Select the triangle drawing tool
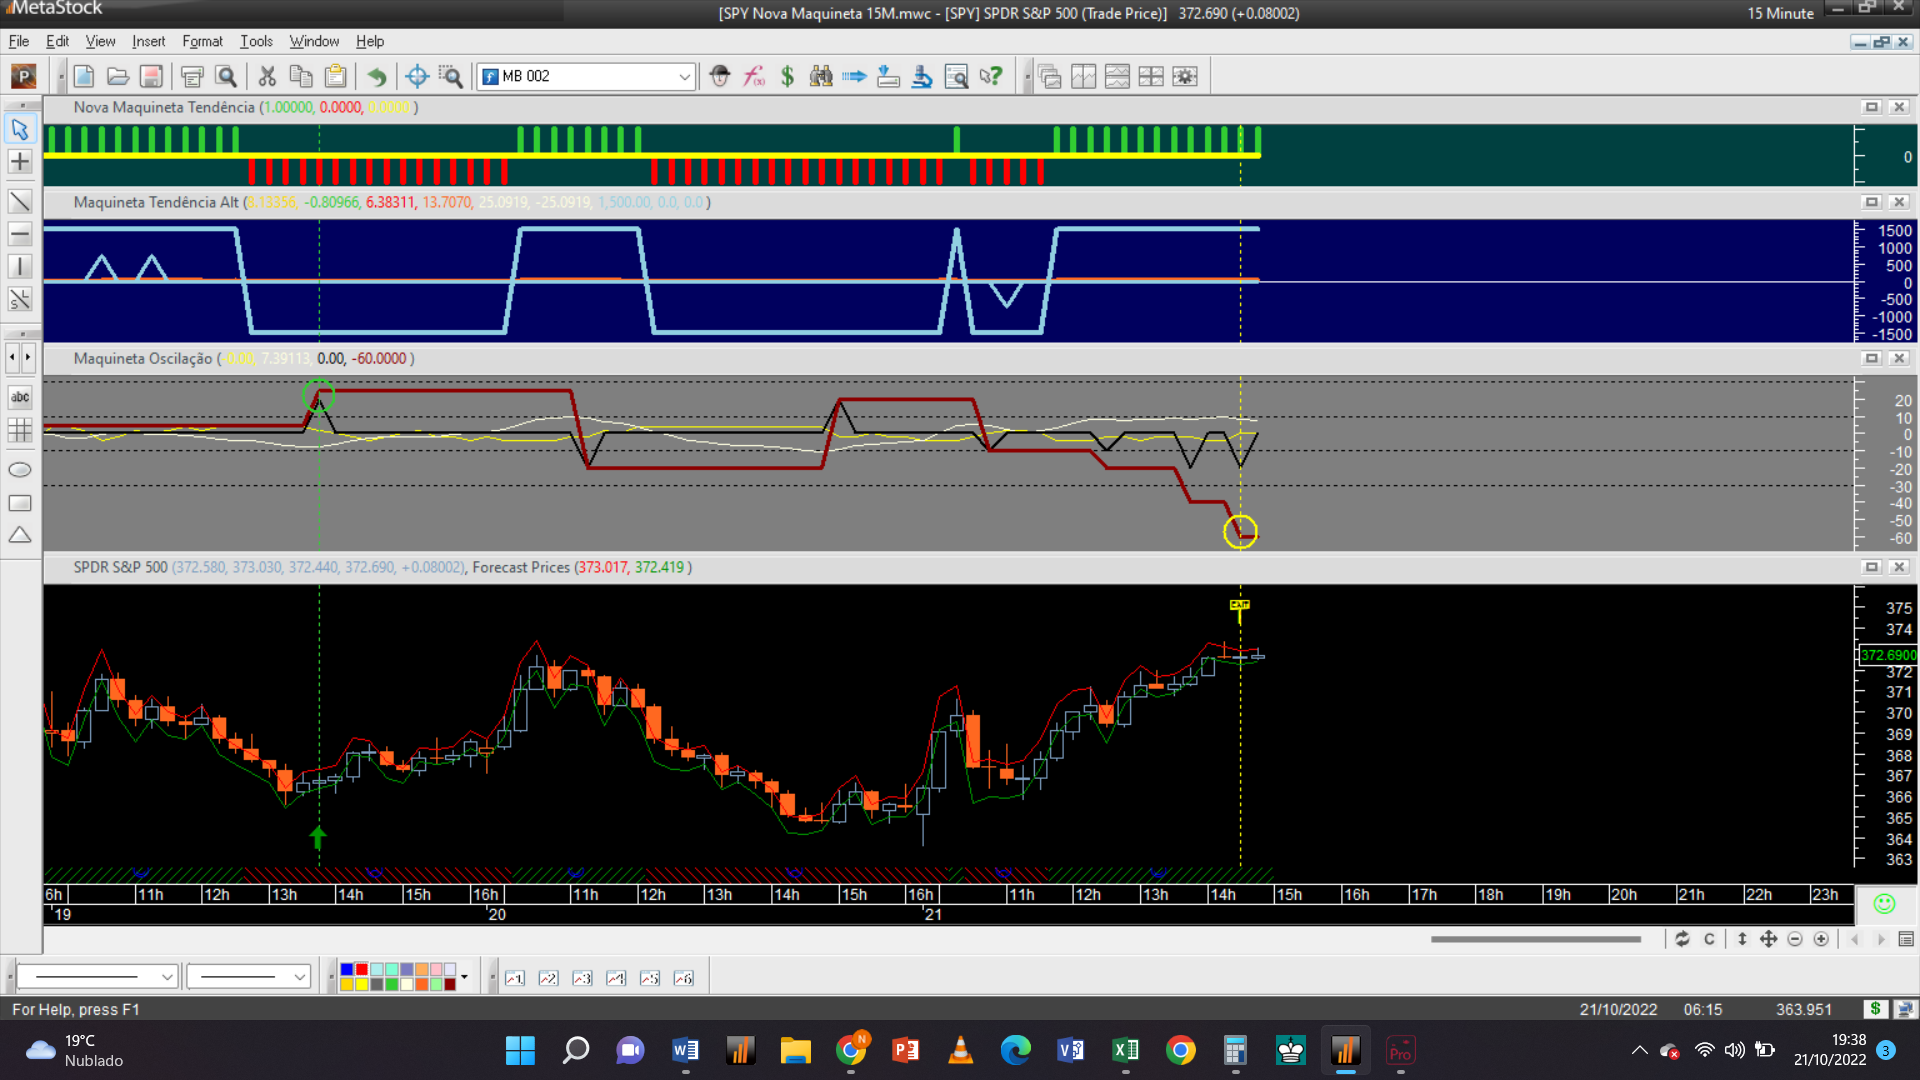 (20, 536)
